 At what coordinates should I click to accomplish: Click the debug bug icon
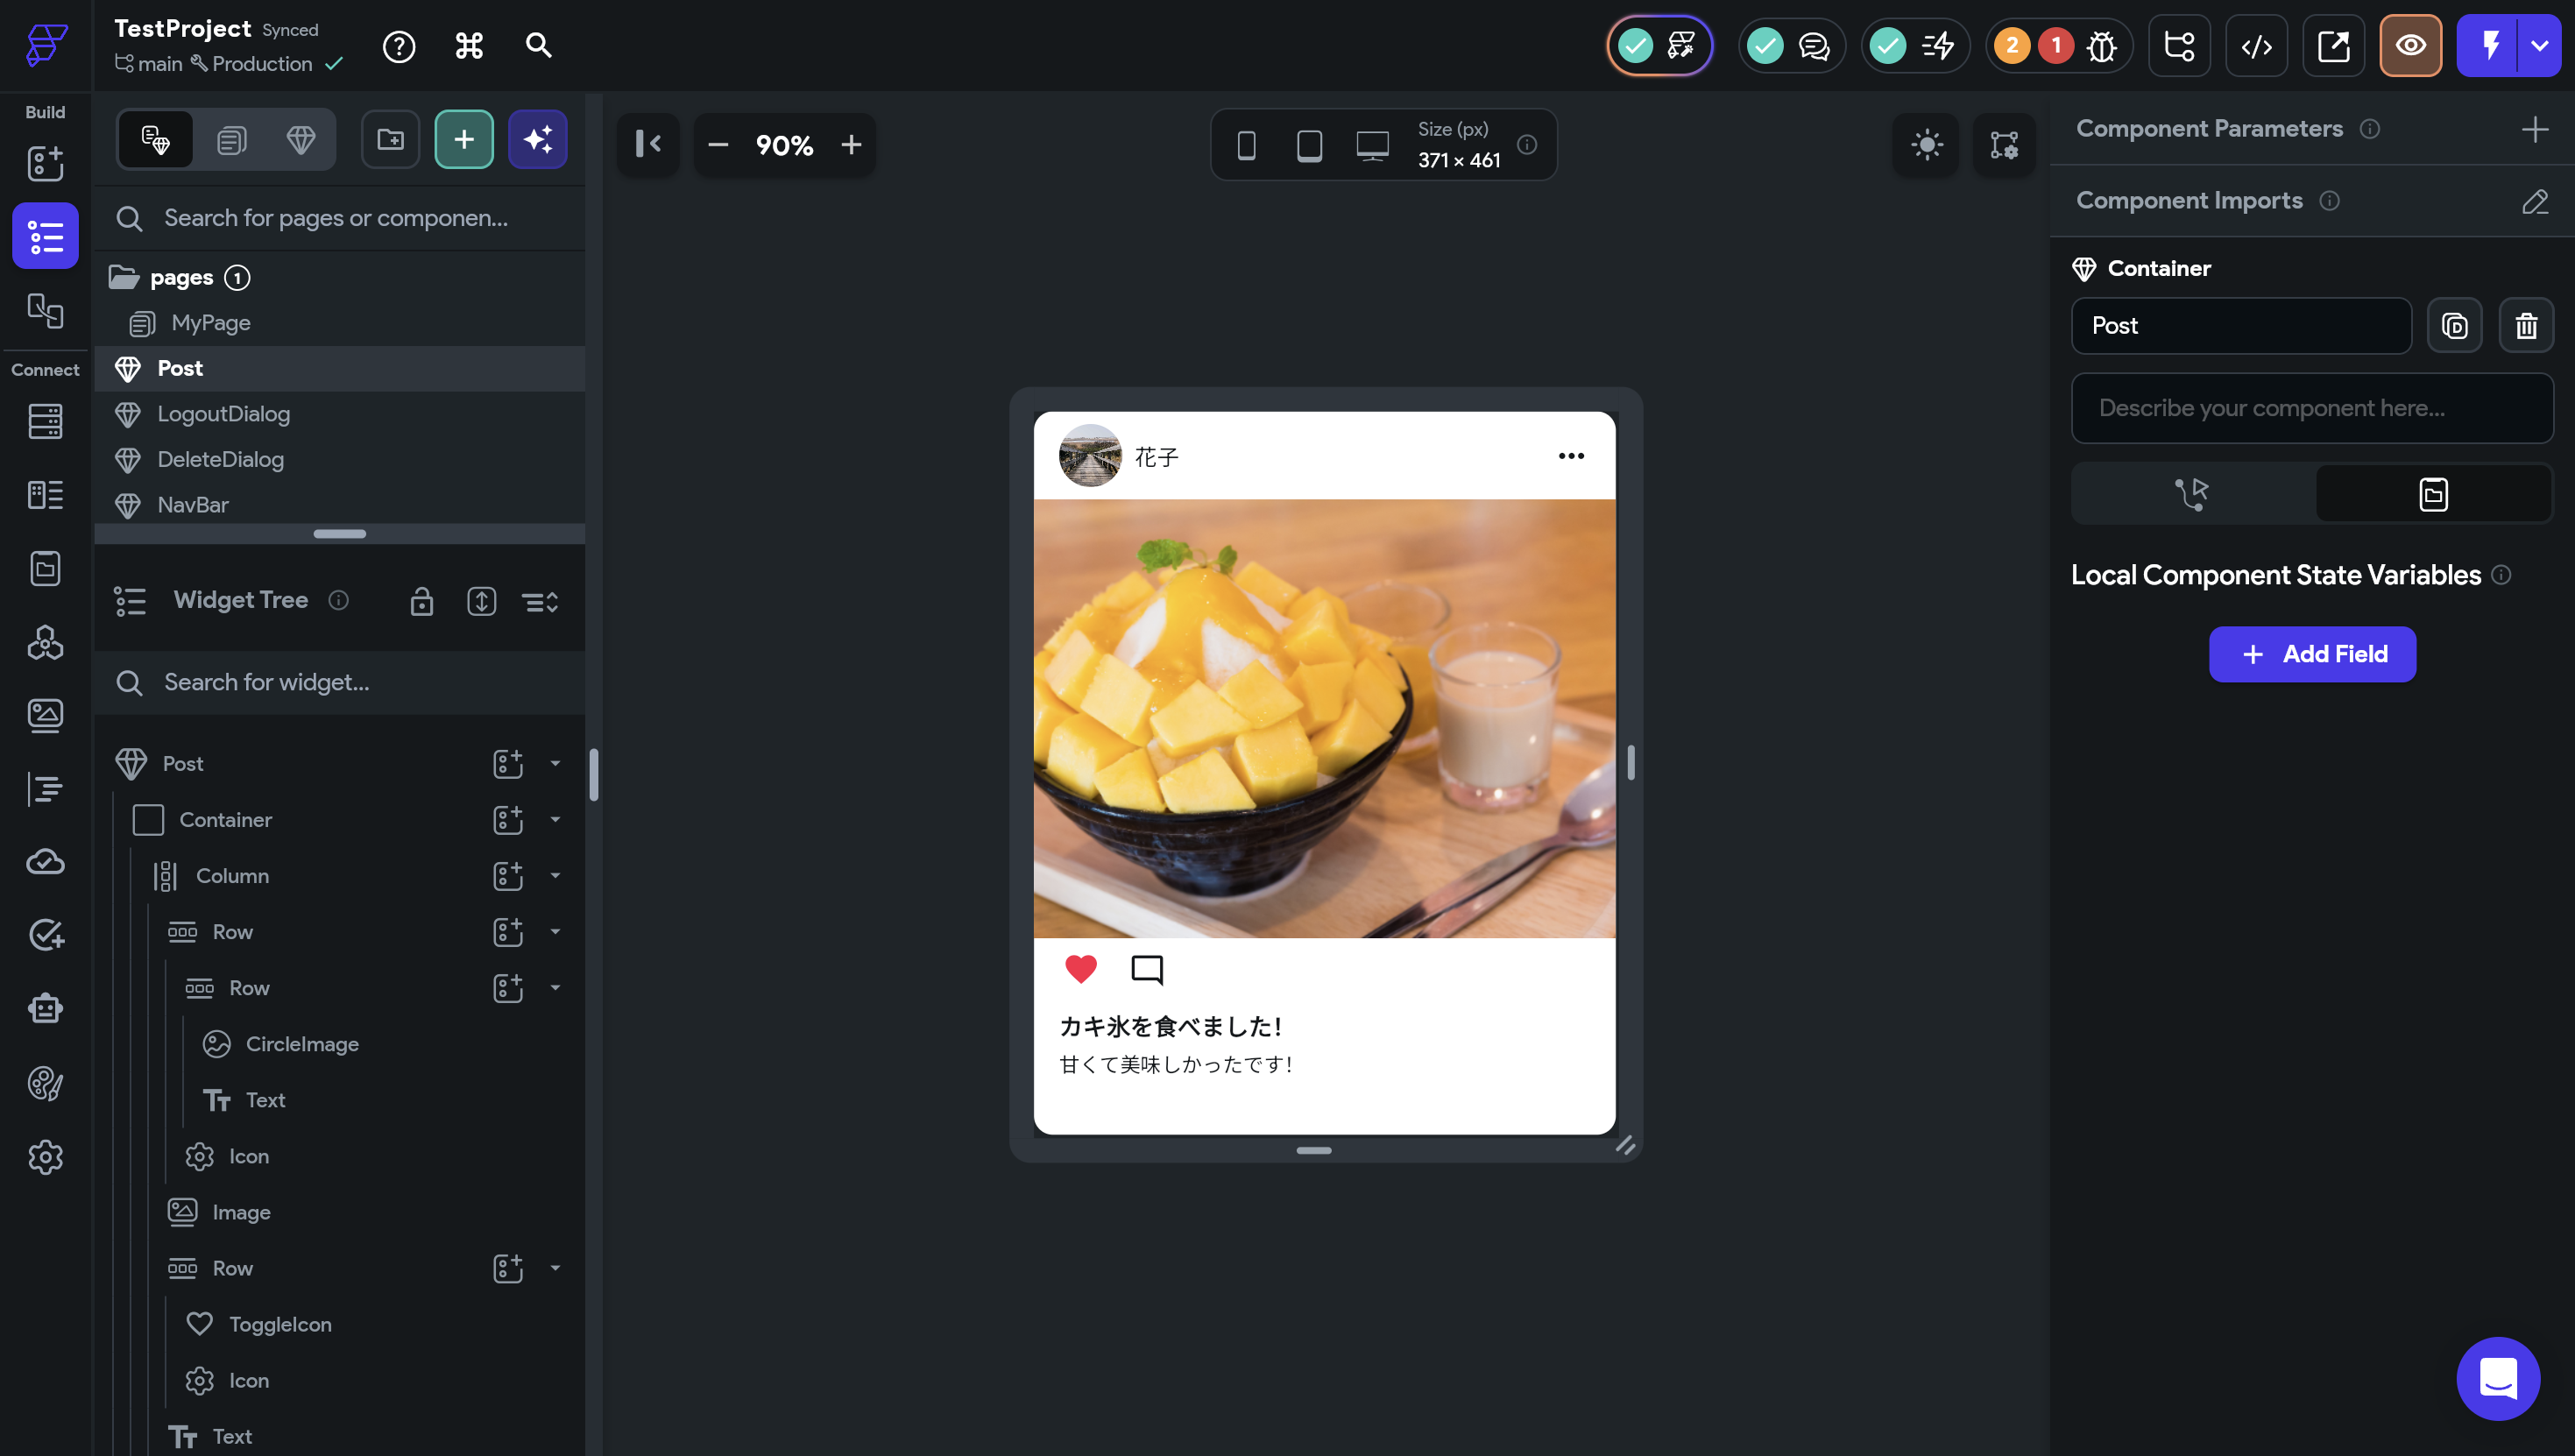pos(2101,46)
